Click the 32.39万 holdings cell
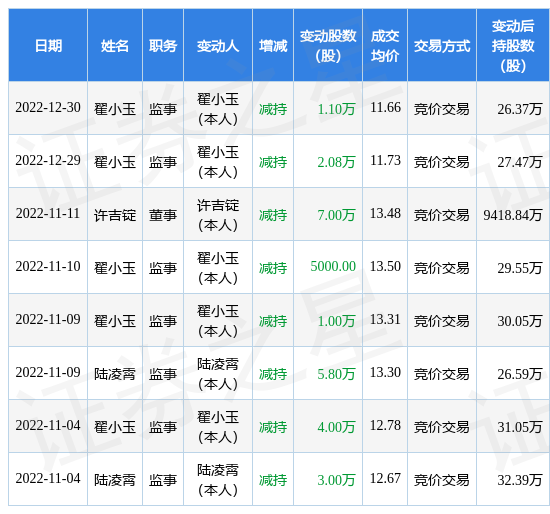The height and width of the screenshot is (514, 550). click(519, 480)
